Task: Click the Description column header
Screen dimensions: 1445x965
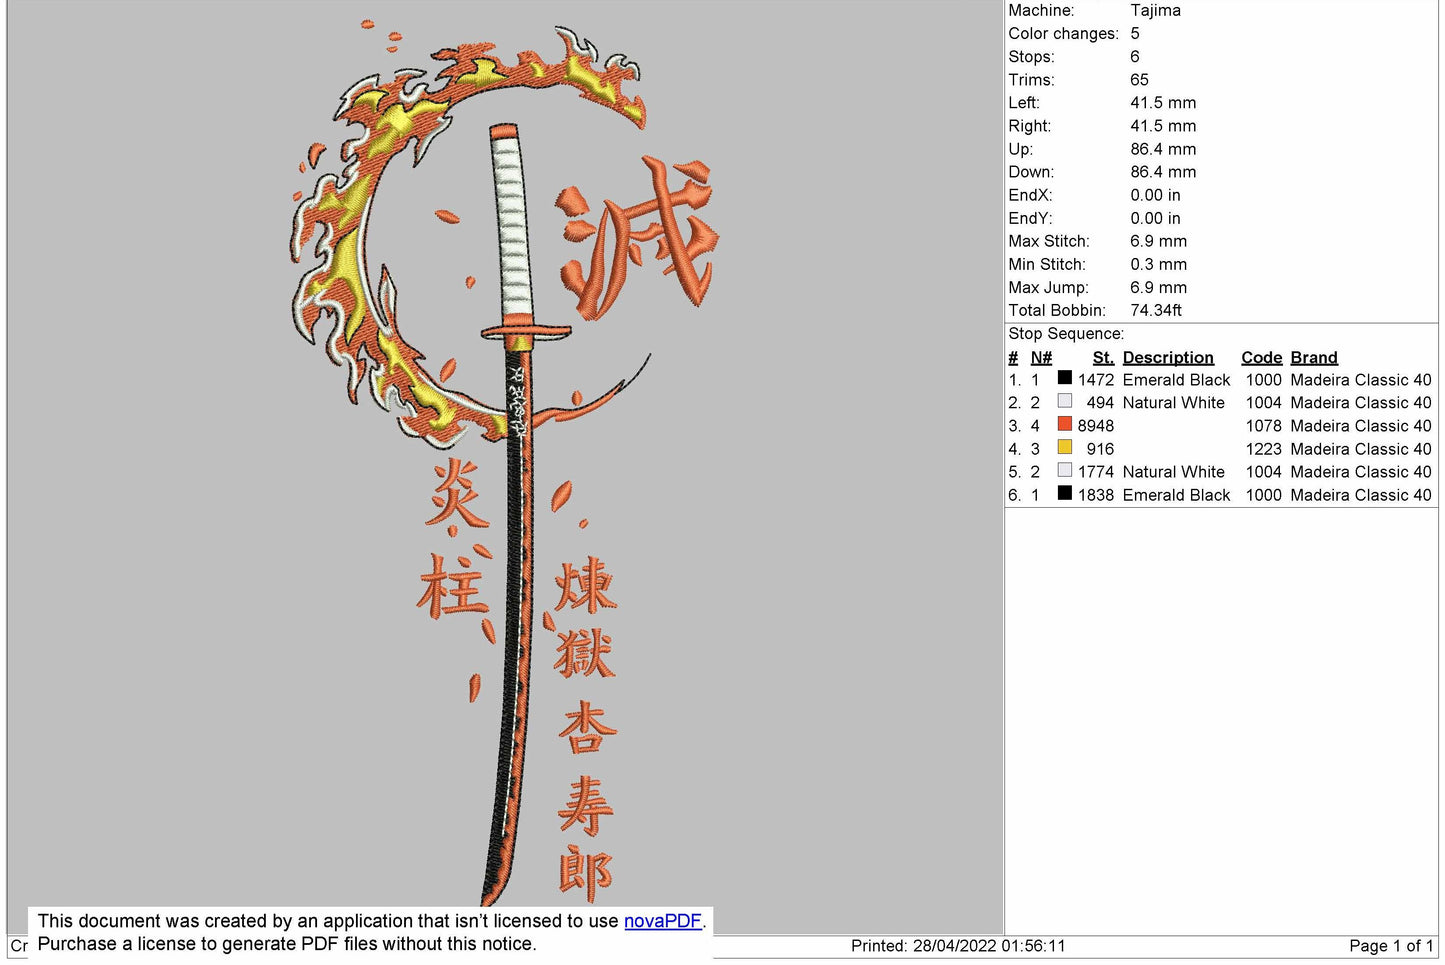Action: 1167,357
